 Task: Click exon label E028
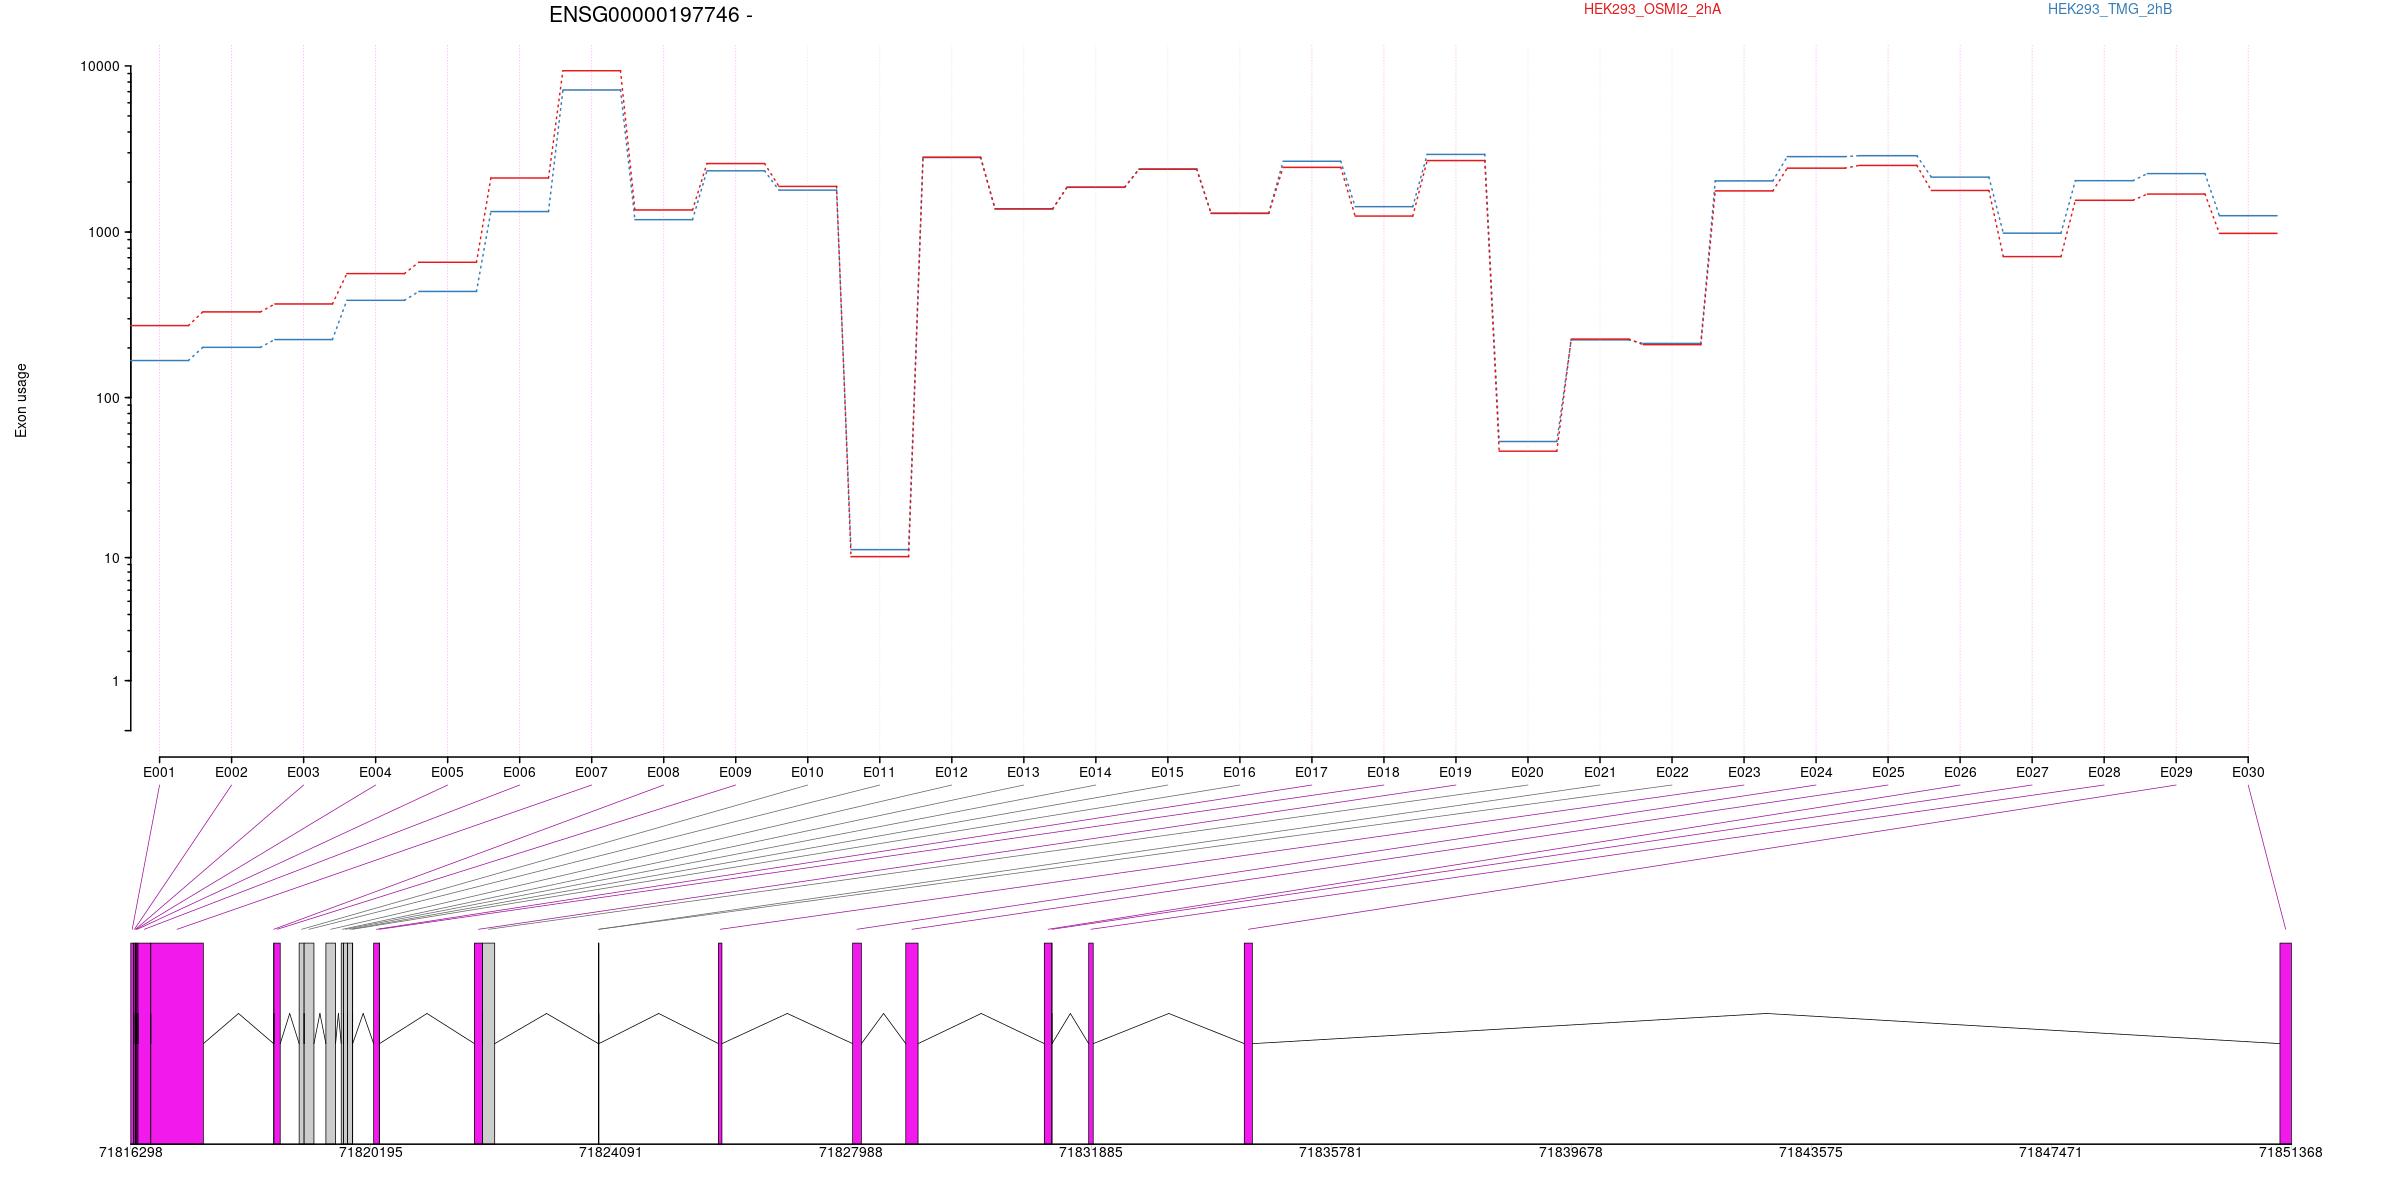coord(2104,772)
